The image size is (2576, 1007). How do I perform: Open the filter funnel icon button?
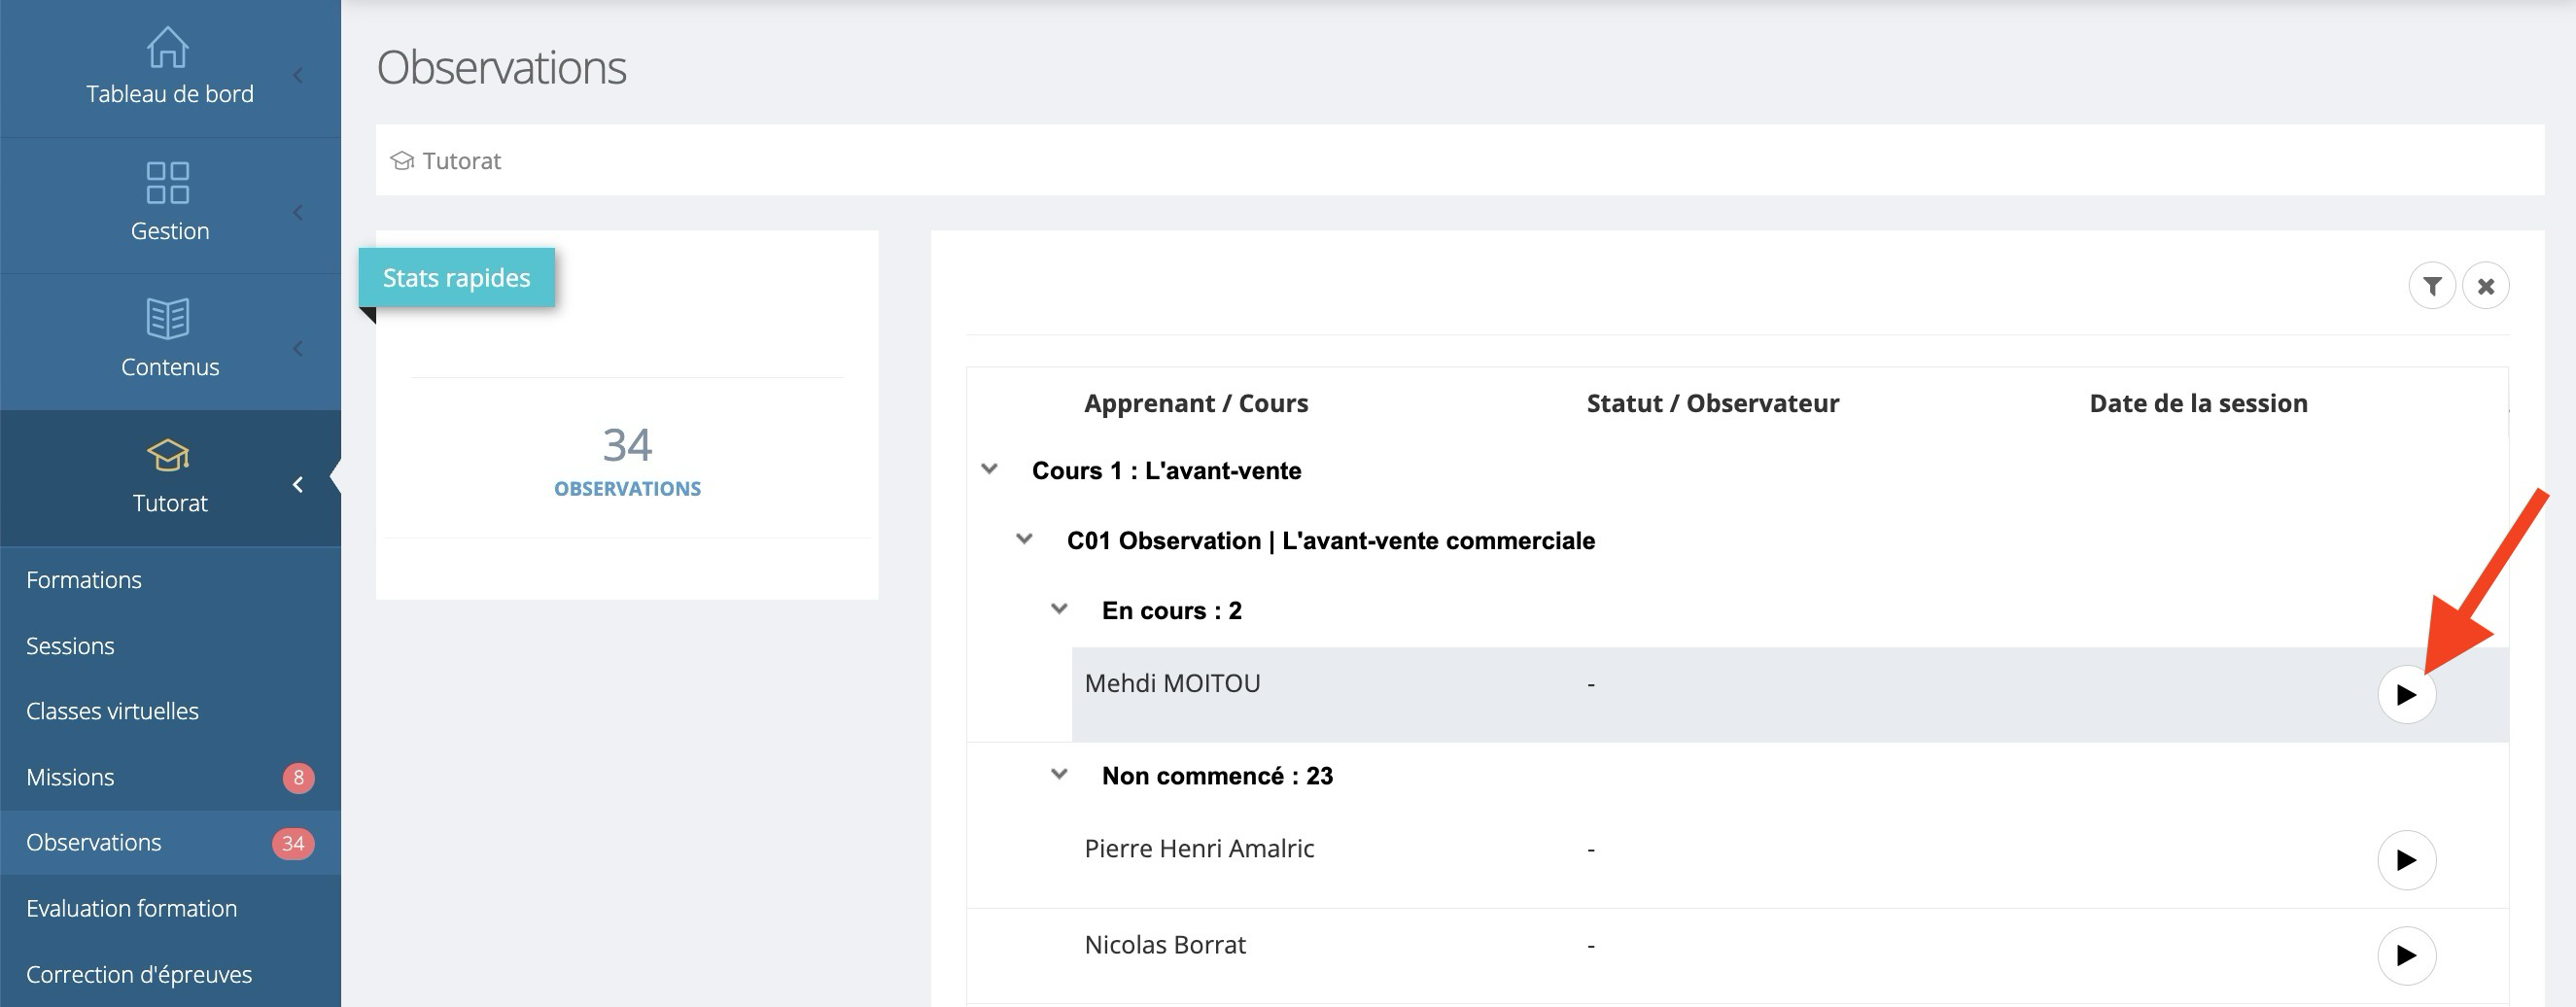click(2432, 287)
